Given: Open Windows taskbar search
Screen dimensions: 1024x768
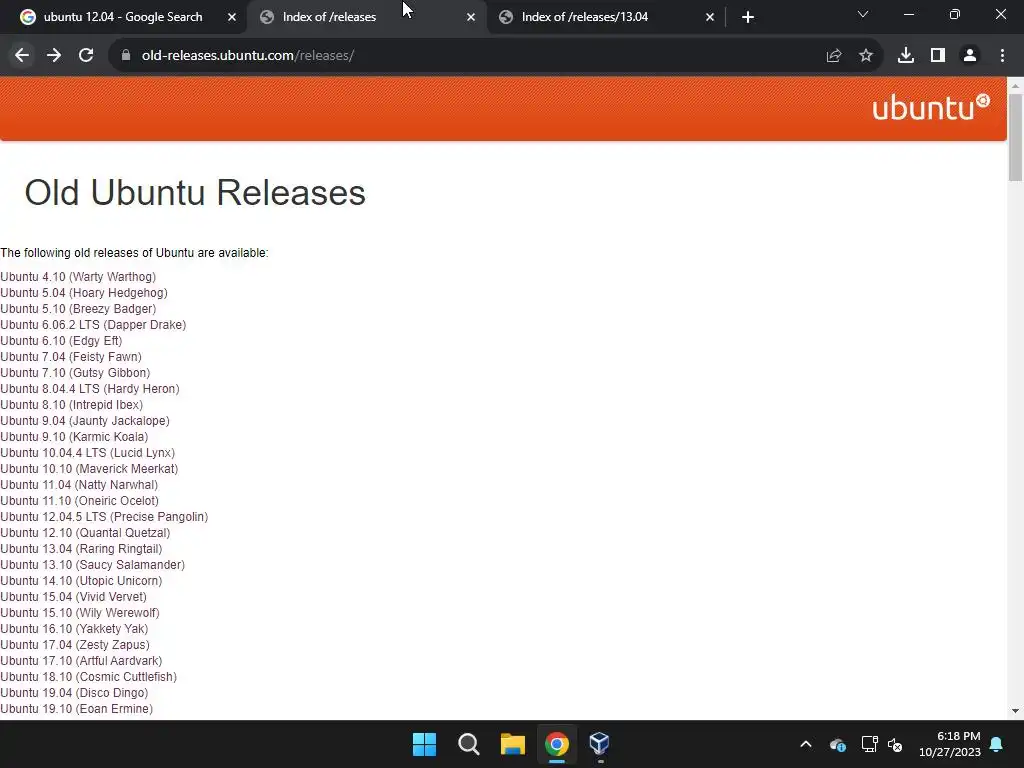Looking at the screenshot, I should (x=469, y=744).
